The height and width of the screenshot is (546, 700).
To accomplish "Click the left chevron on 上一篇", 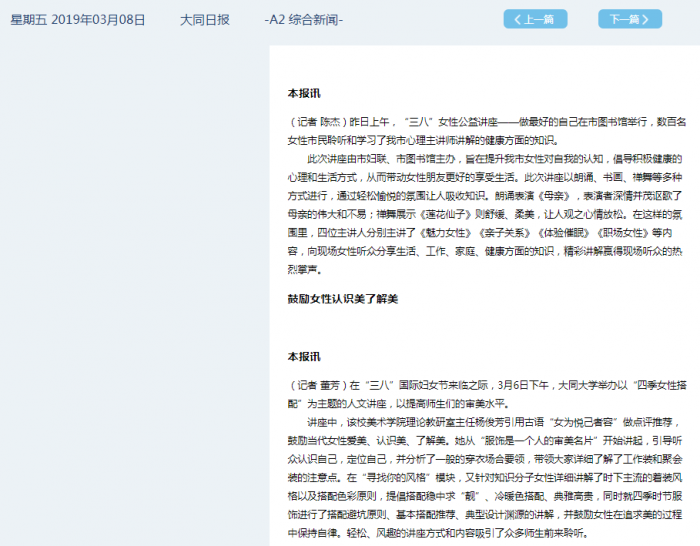I will pos(517,19).
